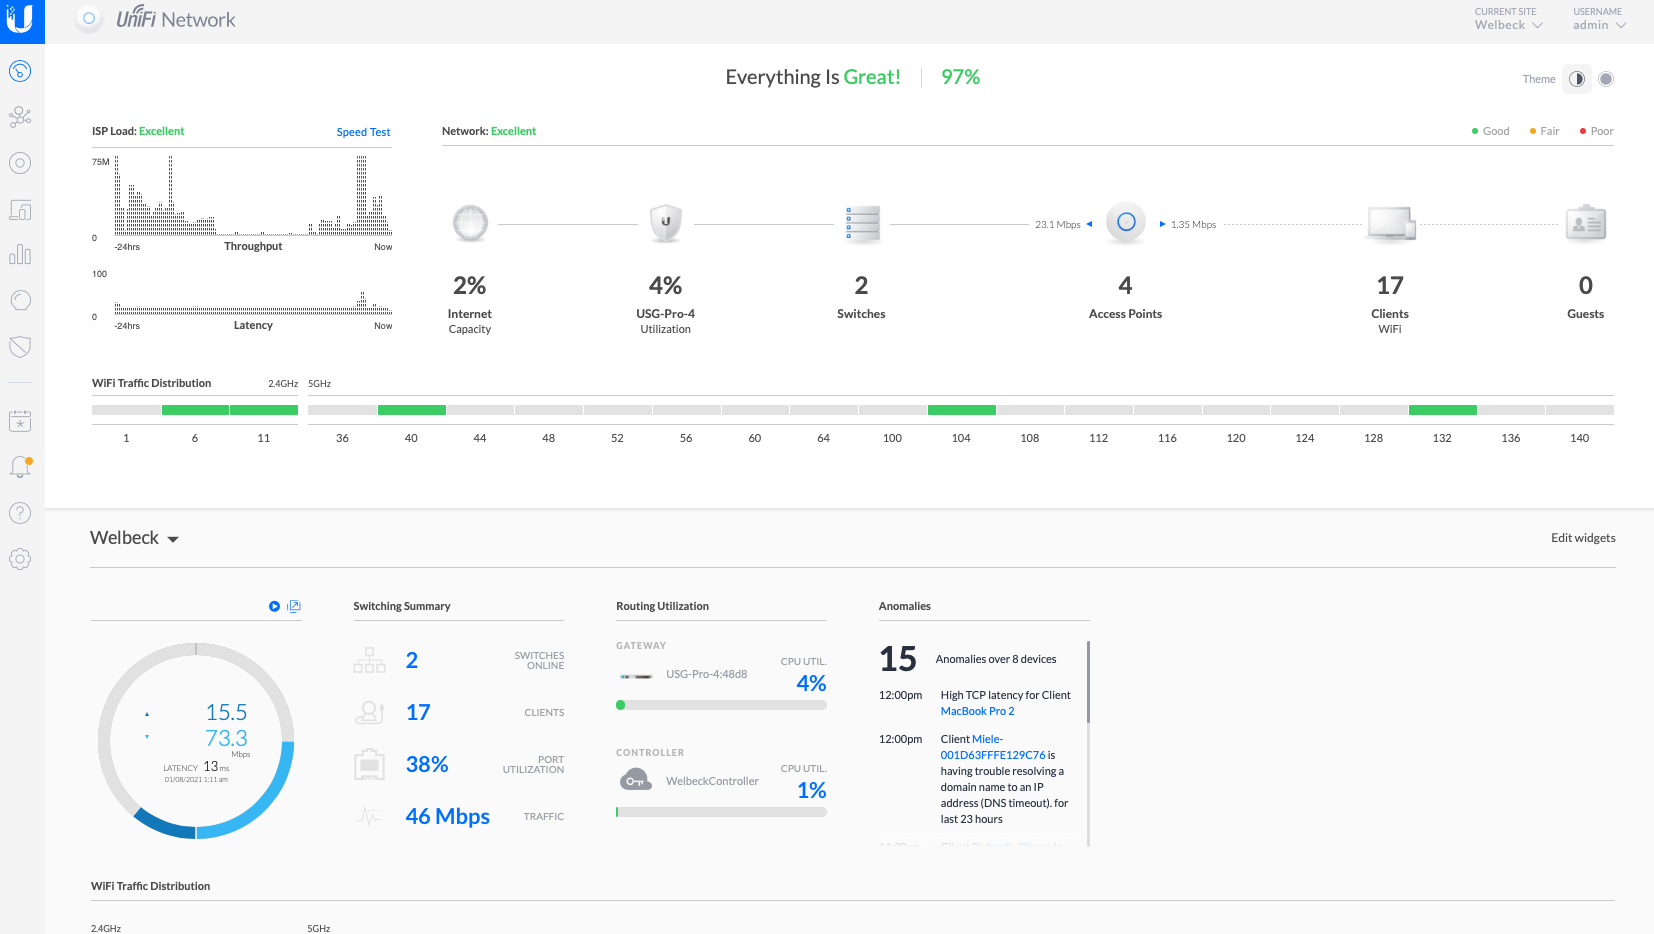Open the Topology map sidebar icon
The image size is (1654, 934).
20,117
